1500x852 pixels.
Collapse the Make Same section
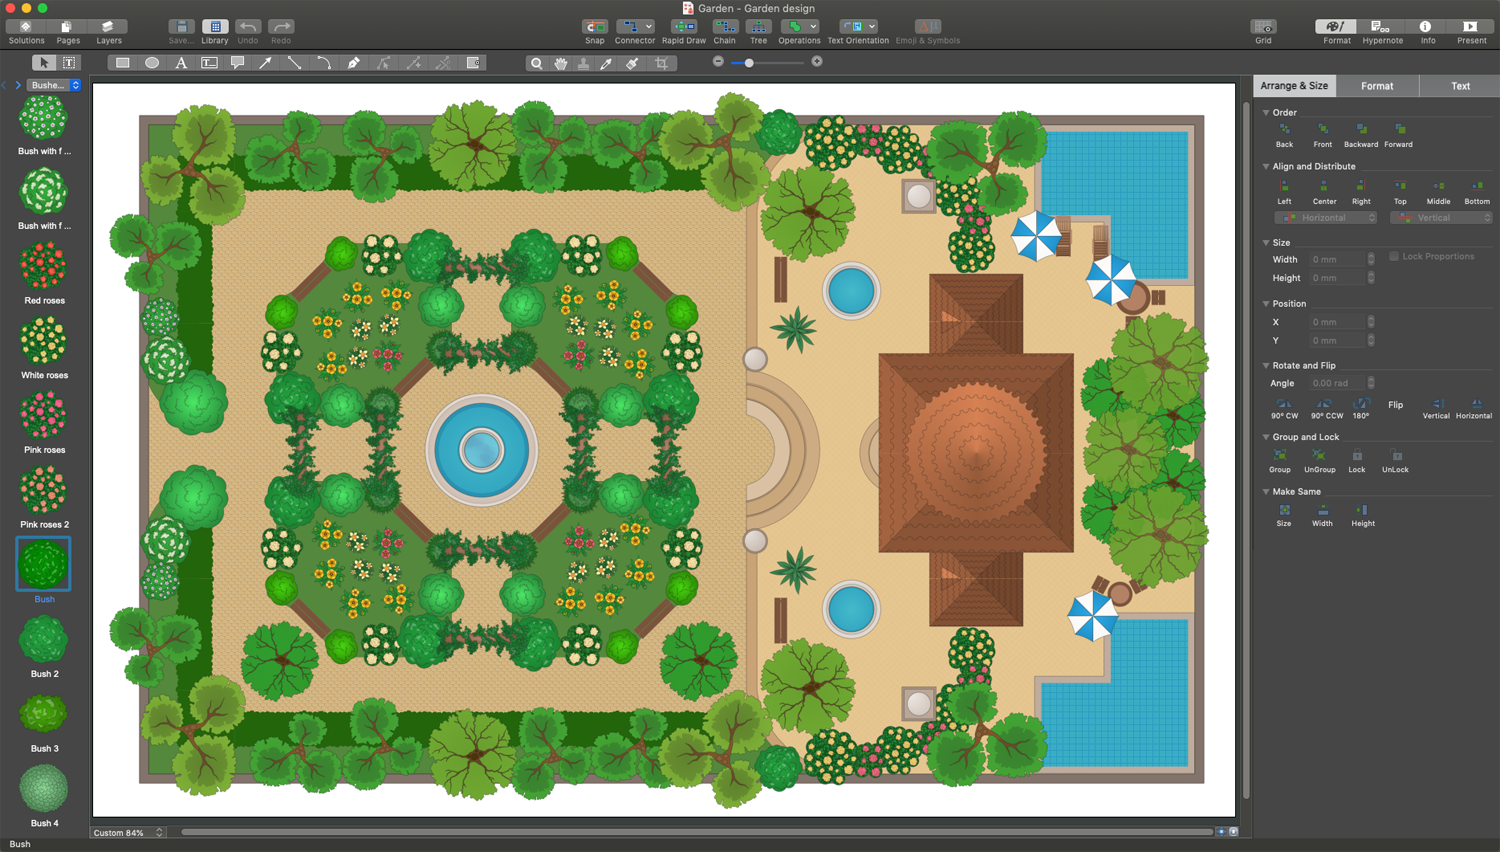point(1266,492)
